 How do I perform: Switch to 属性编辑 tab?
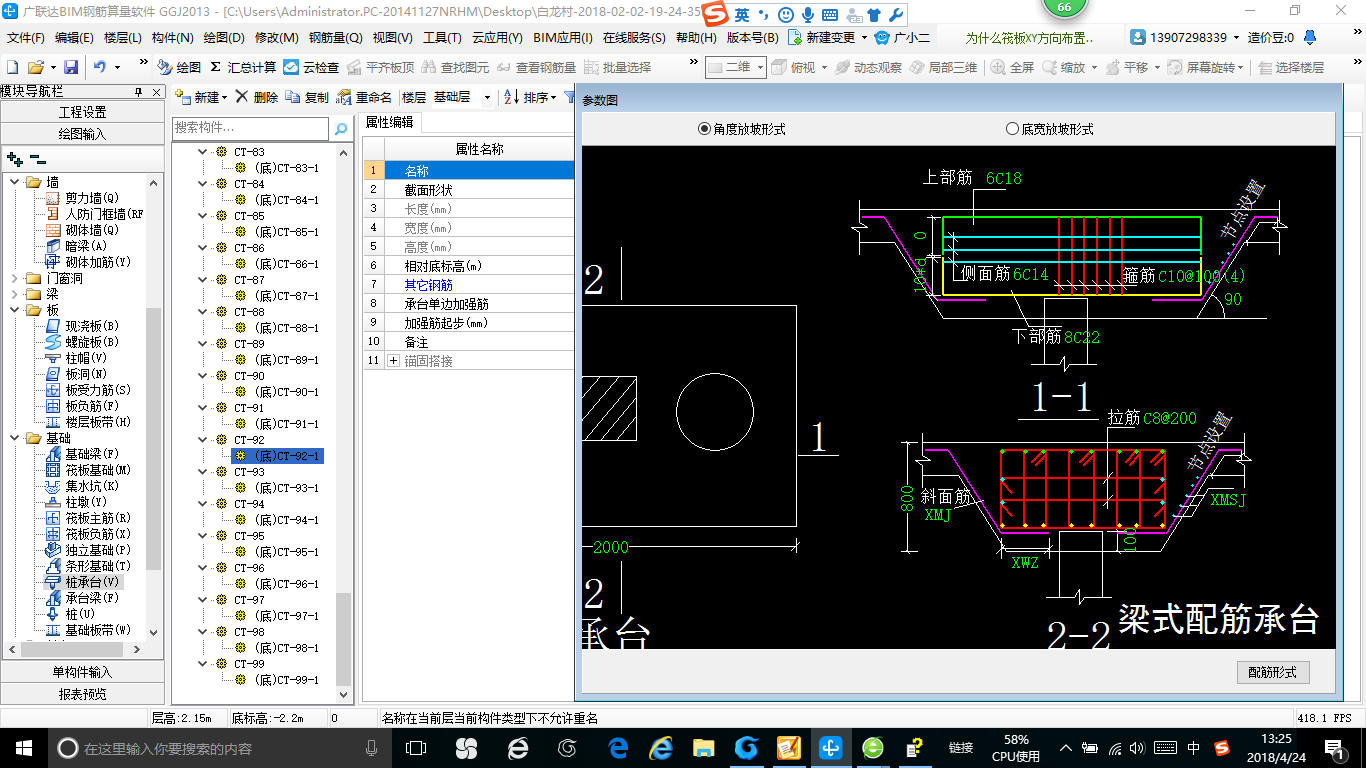coord(390,122)
